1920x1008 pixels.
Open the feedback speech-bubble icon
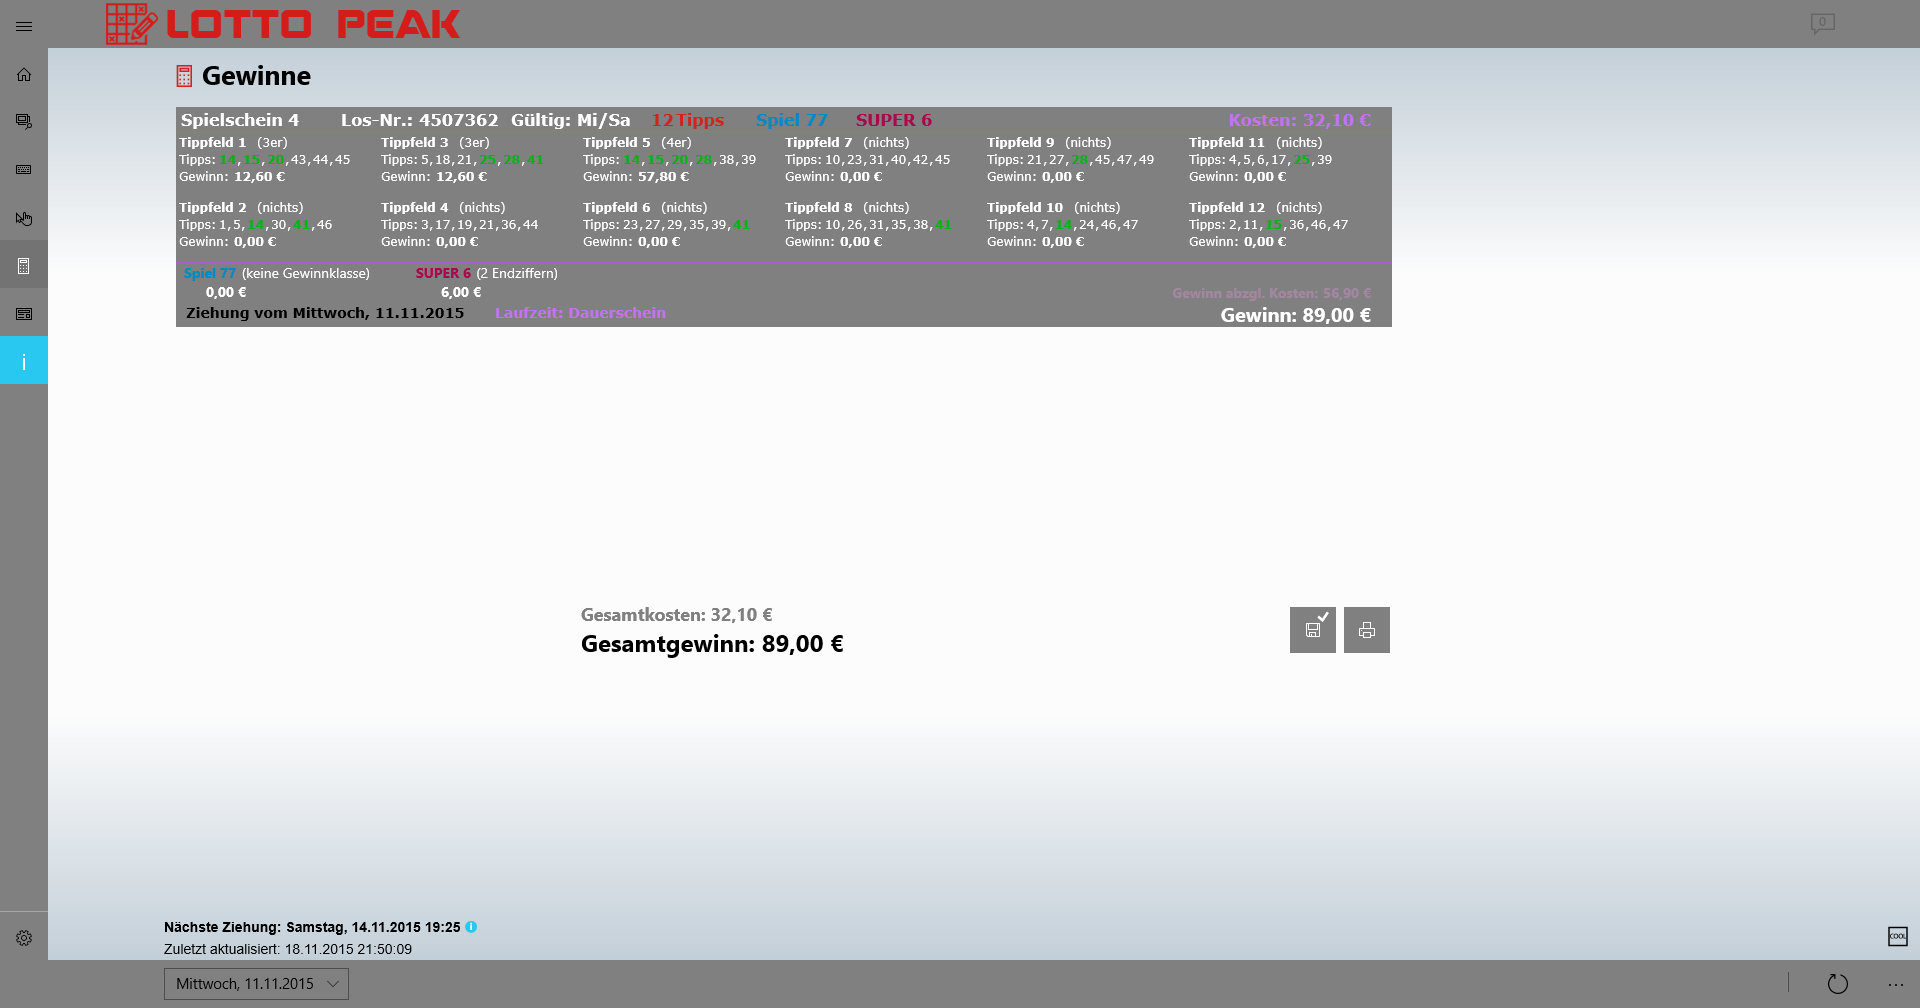[x=1822, y=23]
